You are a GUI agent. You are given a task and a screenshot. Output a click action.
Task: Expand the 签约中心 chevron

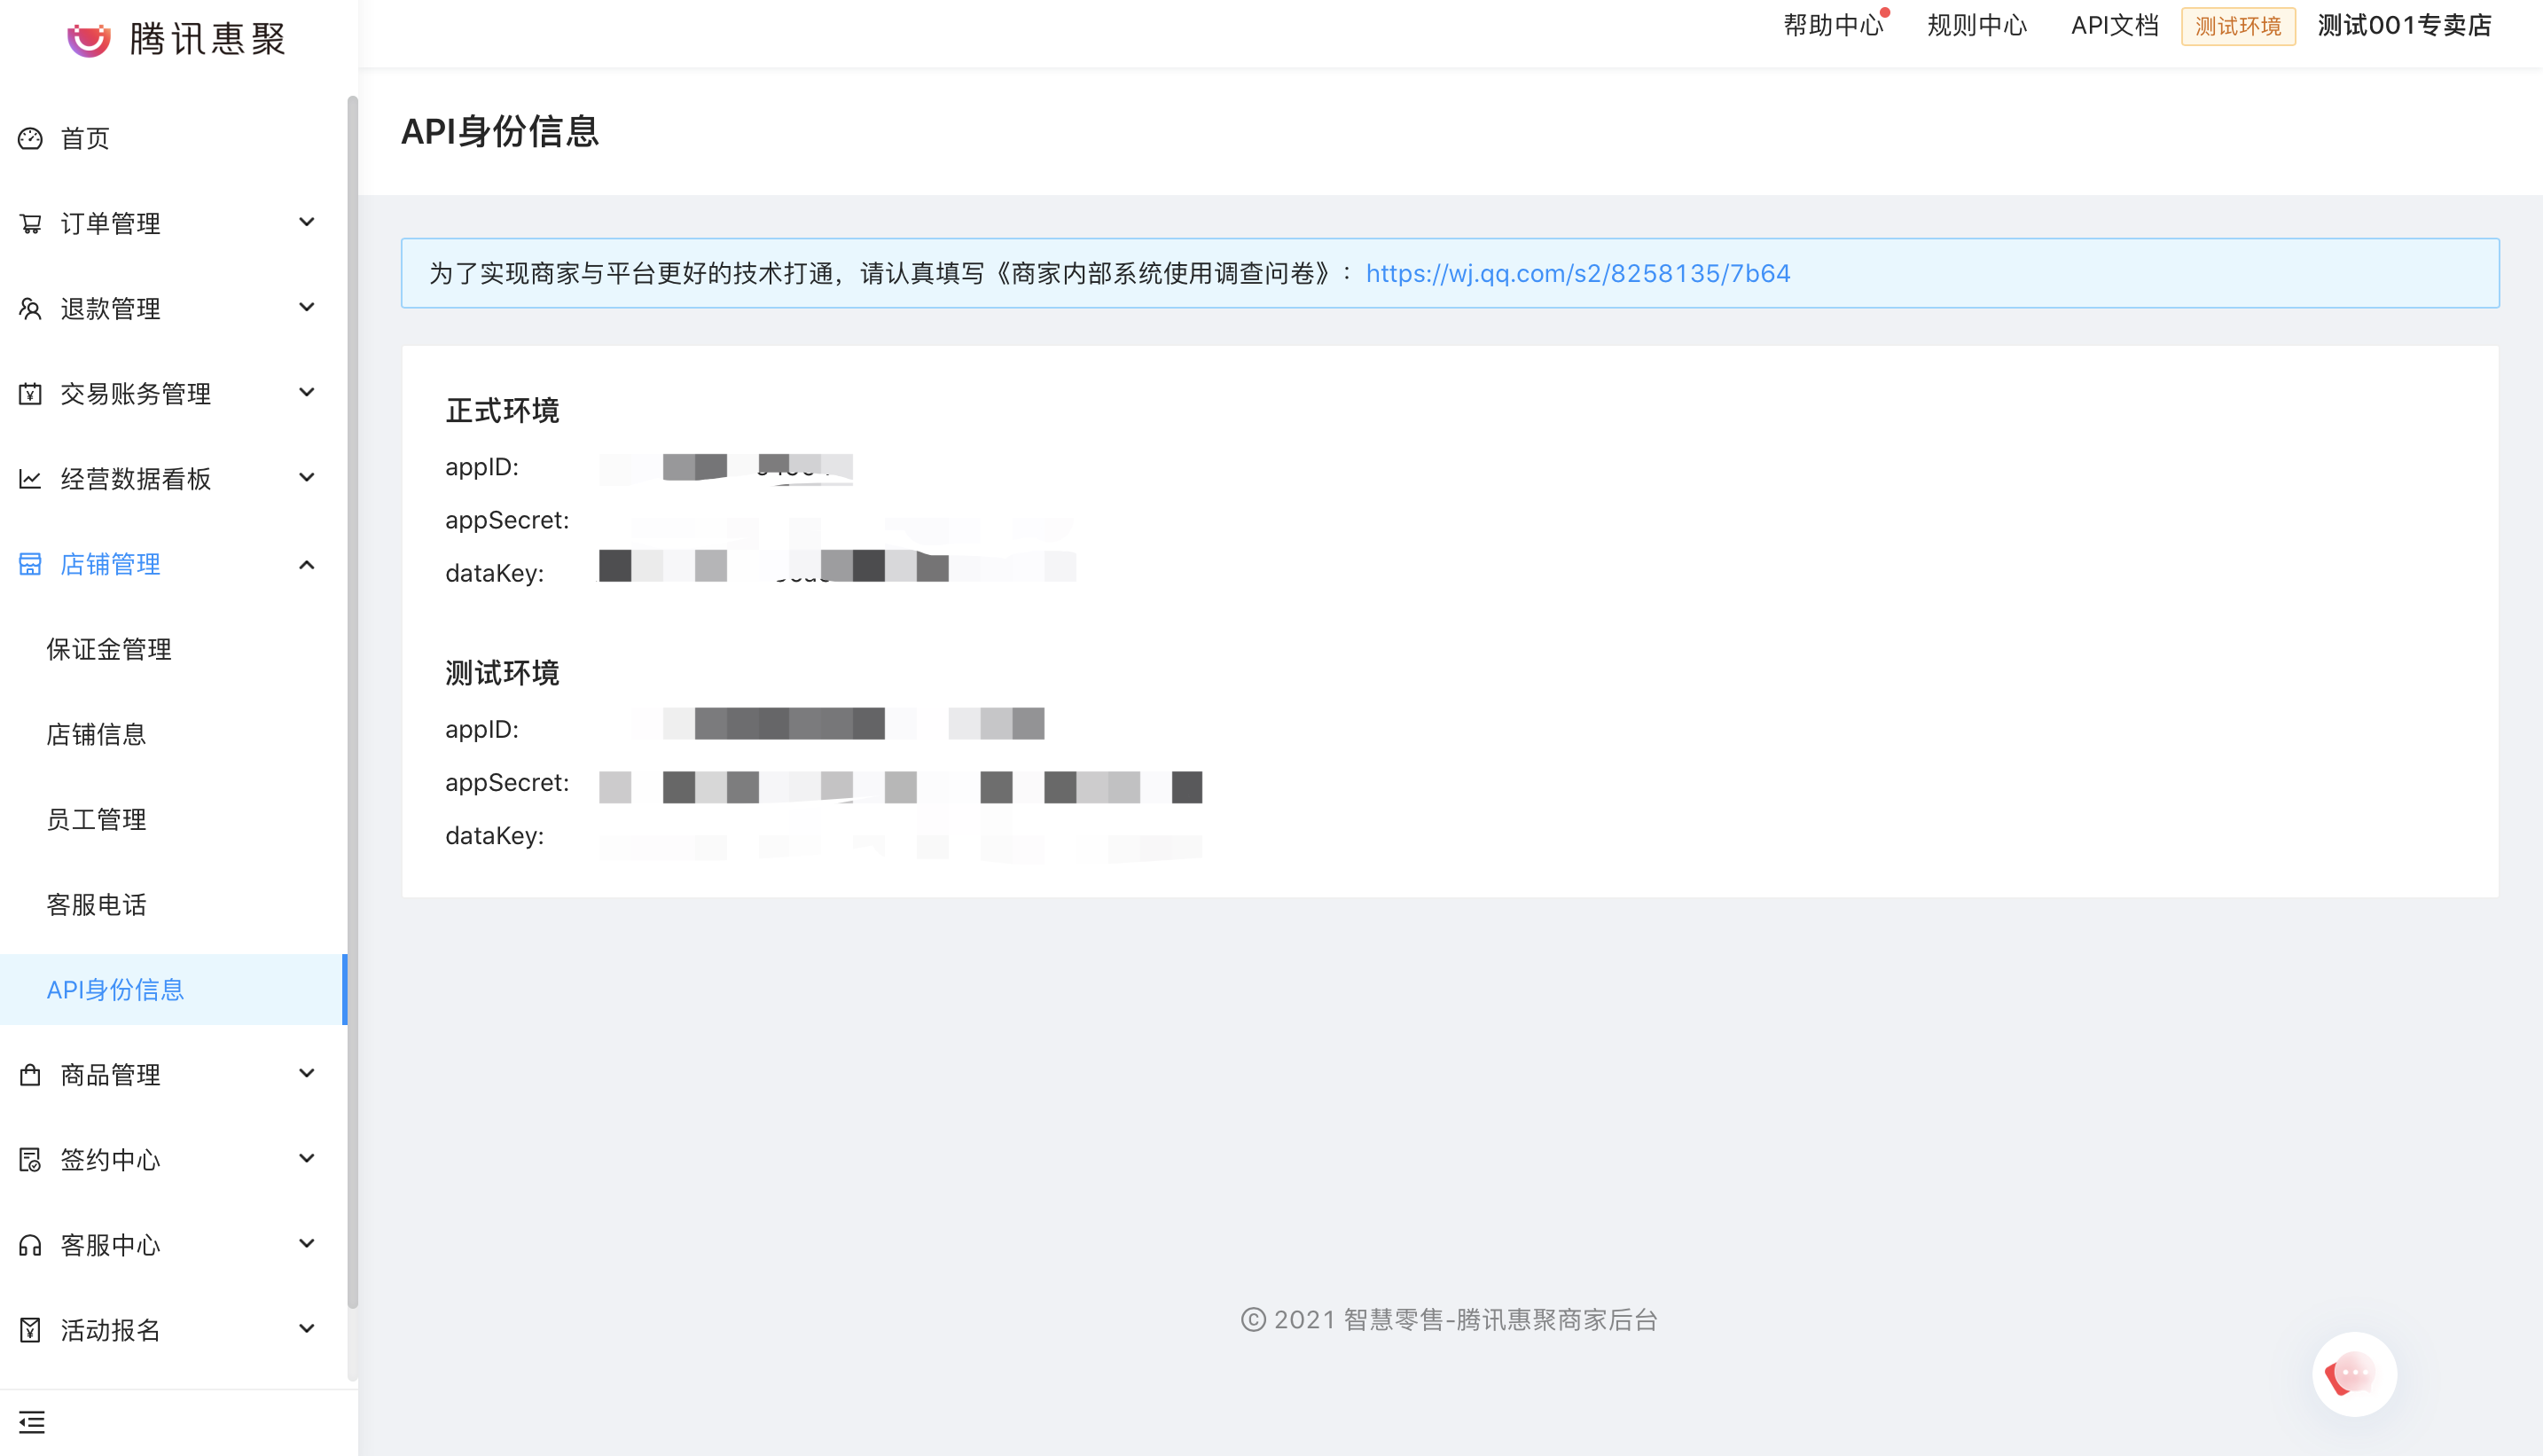[x=307, y=1158]
